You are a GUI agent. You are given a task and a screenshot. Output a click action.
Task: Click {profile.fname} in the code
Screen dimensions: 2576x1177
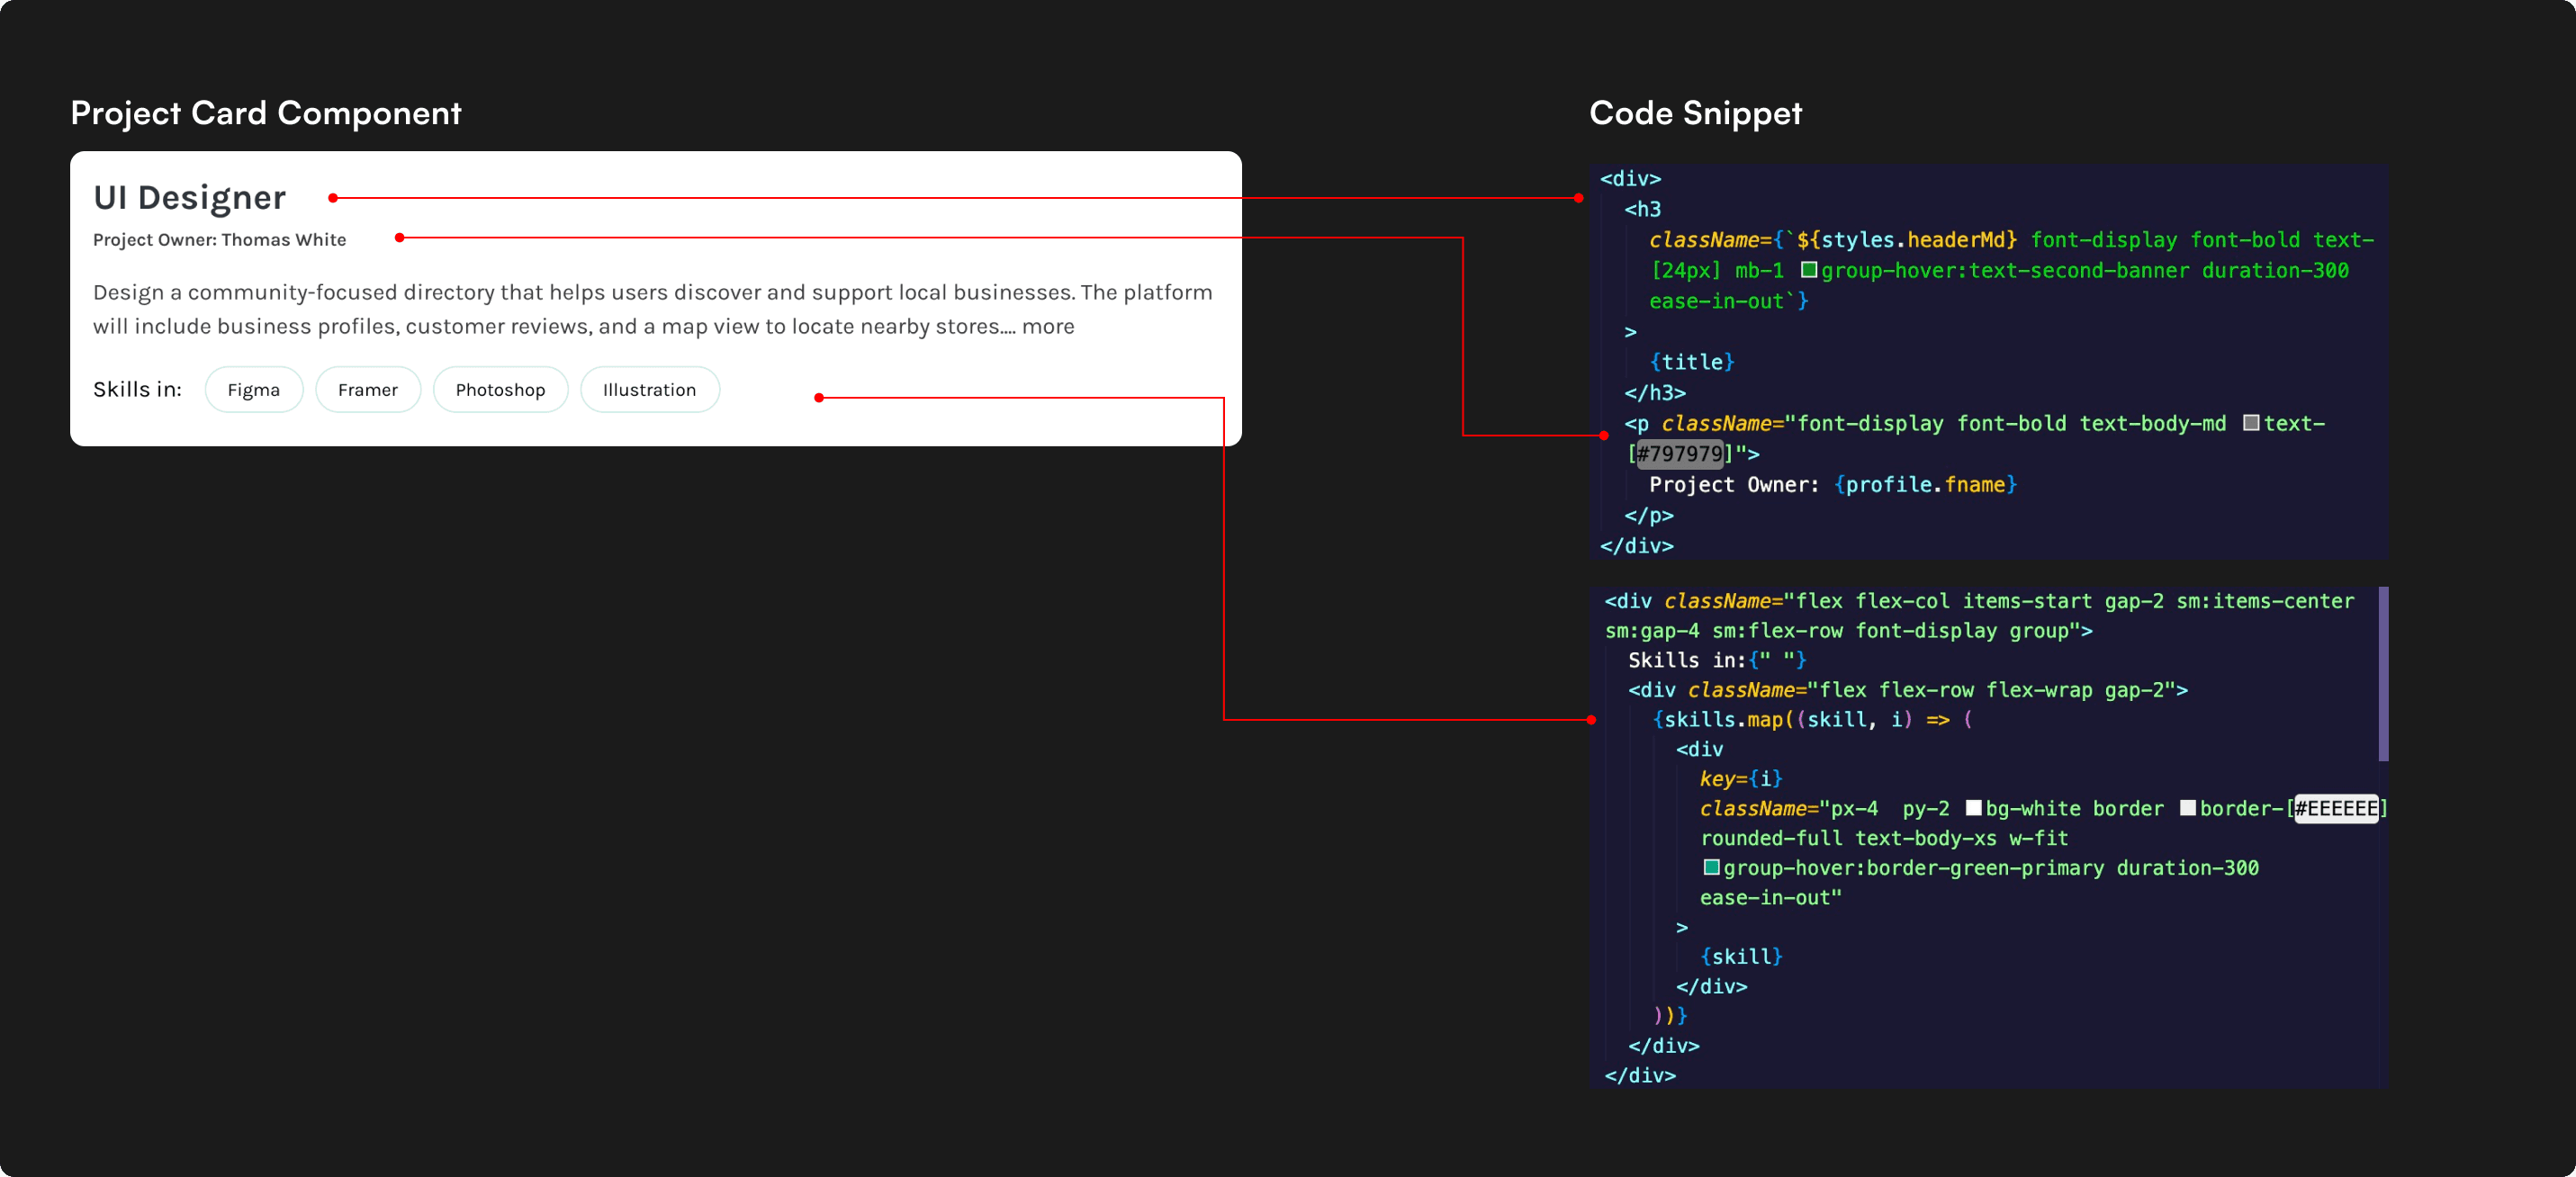click(1926, 485)
